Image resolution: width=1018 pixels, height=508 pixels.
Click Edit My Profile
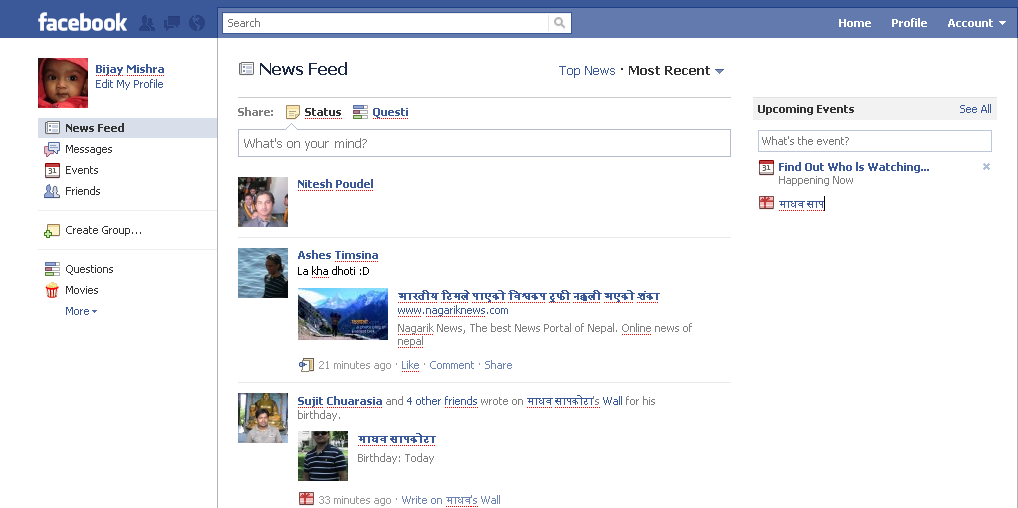(x=129, y=84)
